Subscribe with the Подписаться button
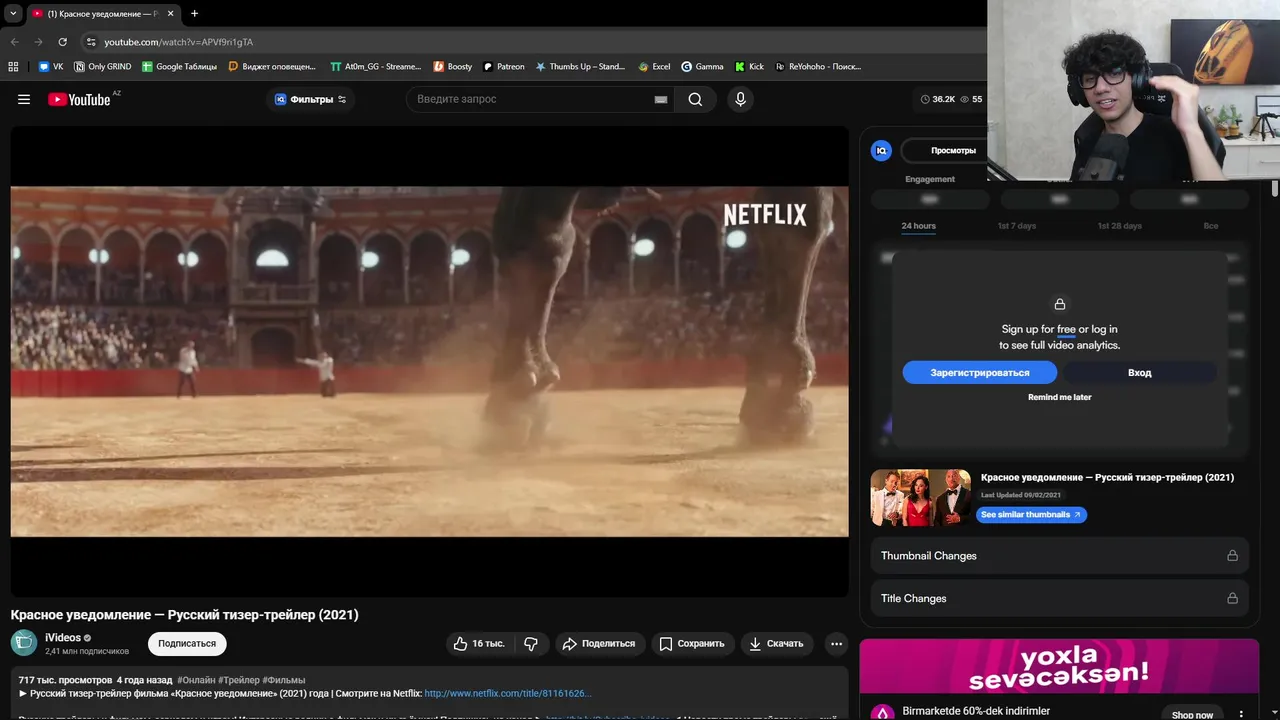 [x=187, y=643]
